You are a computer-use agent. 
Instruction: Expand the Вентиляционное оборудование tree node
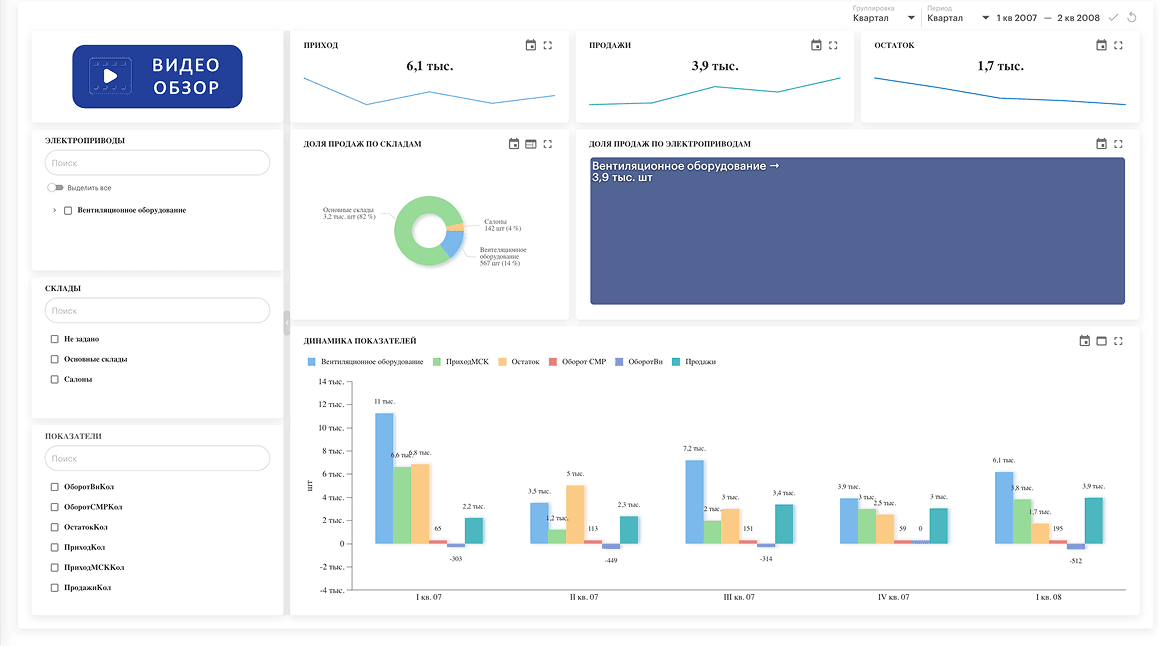(x=54, y=211)
